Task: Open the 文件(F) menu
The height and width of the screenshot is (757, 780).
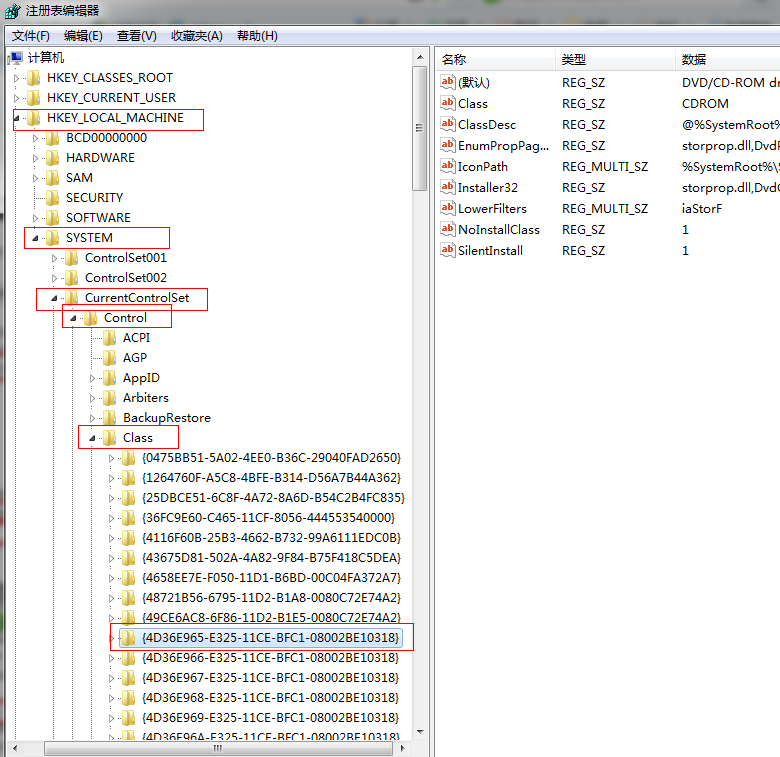Action: pyautogui.click(x=31, y=36)
